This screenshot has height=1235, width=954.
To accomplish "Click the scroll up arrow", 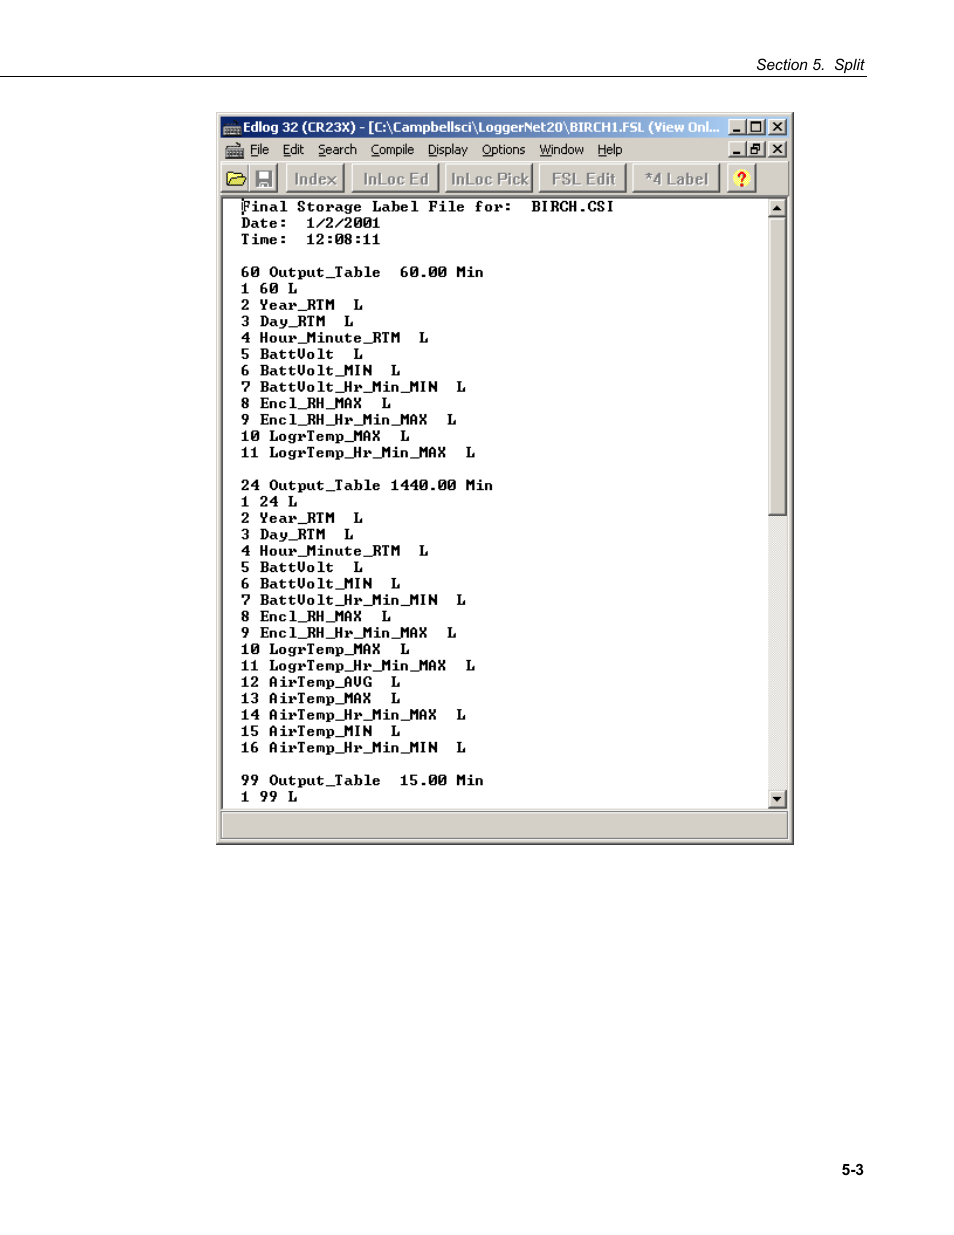I will pos(777,208).
